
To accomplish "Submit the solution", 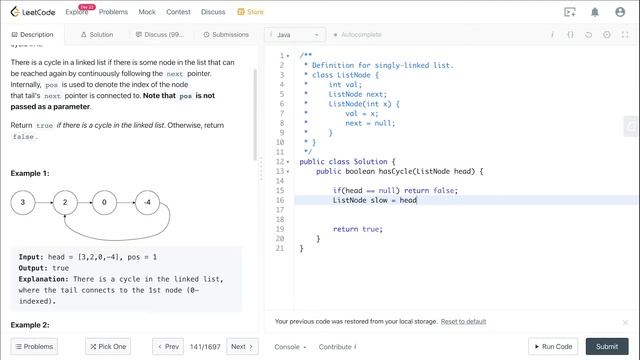I will (607, 347).
